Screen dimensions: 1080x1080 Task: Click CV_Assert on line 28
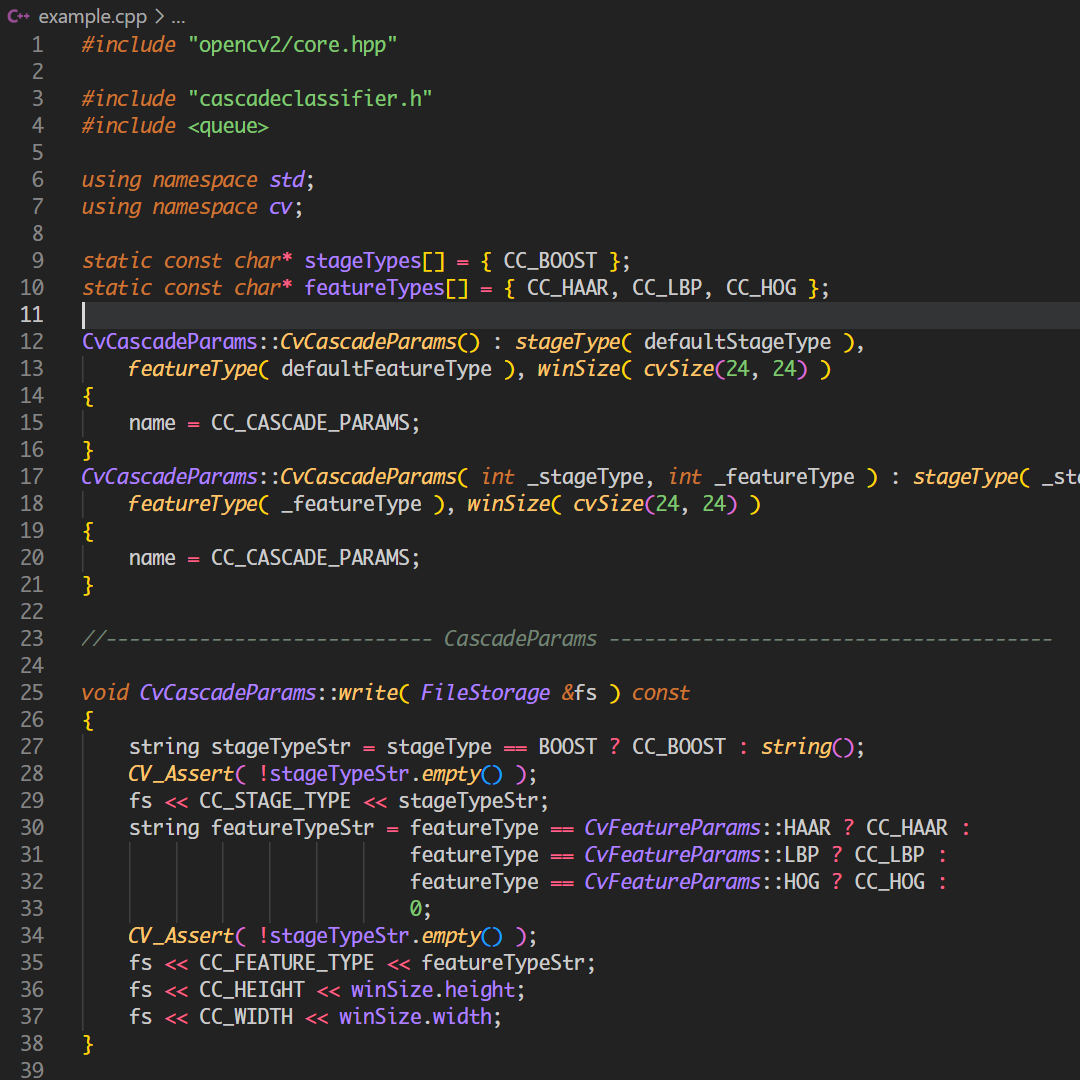coord(180,773)
